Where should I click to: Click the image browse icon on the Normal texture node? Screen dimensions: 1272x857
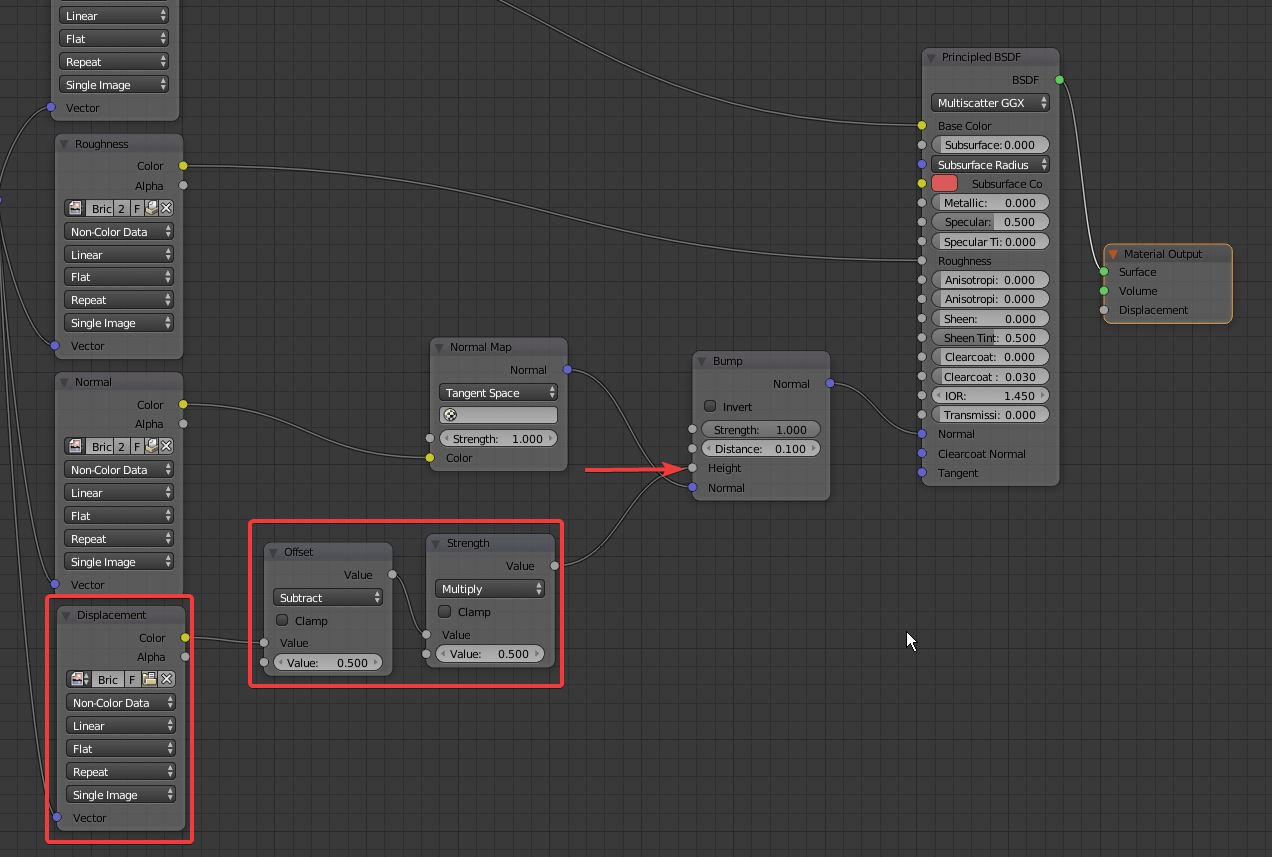tap(75, 445)
